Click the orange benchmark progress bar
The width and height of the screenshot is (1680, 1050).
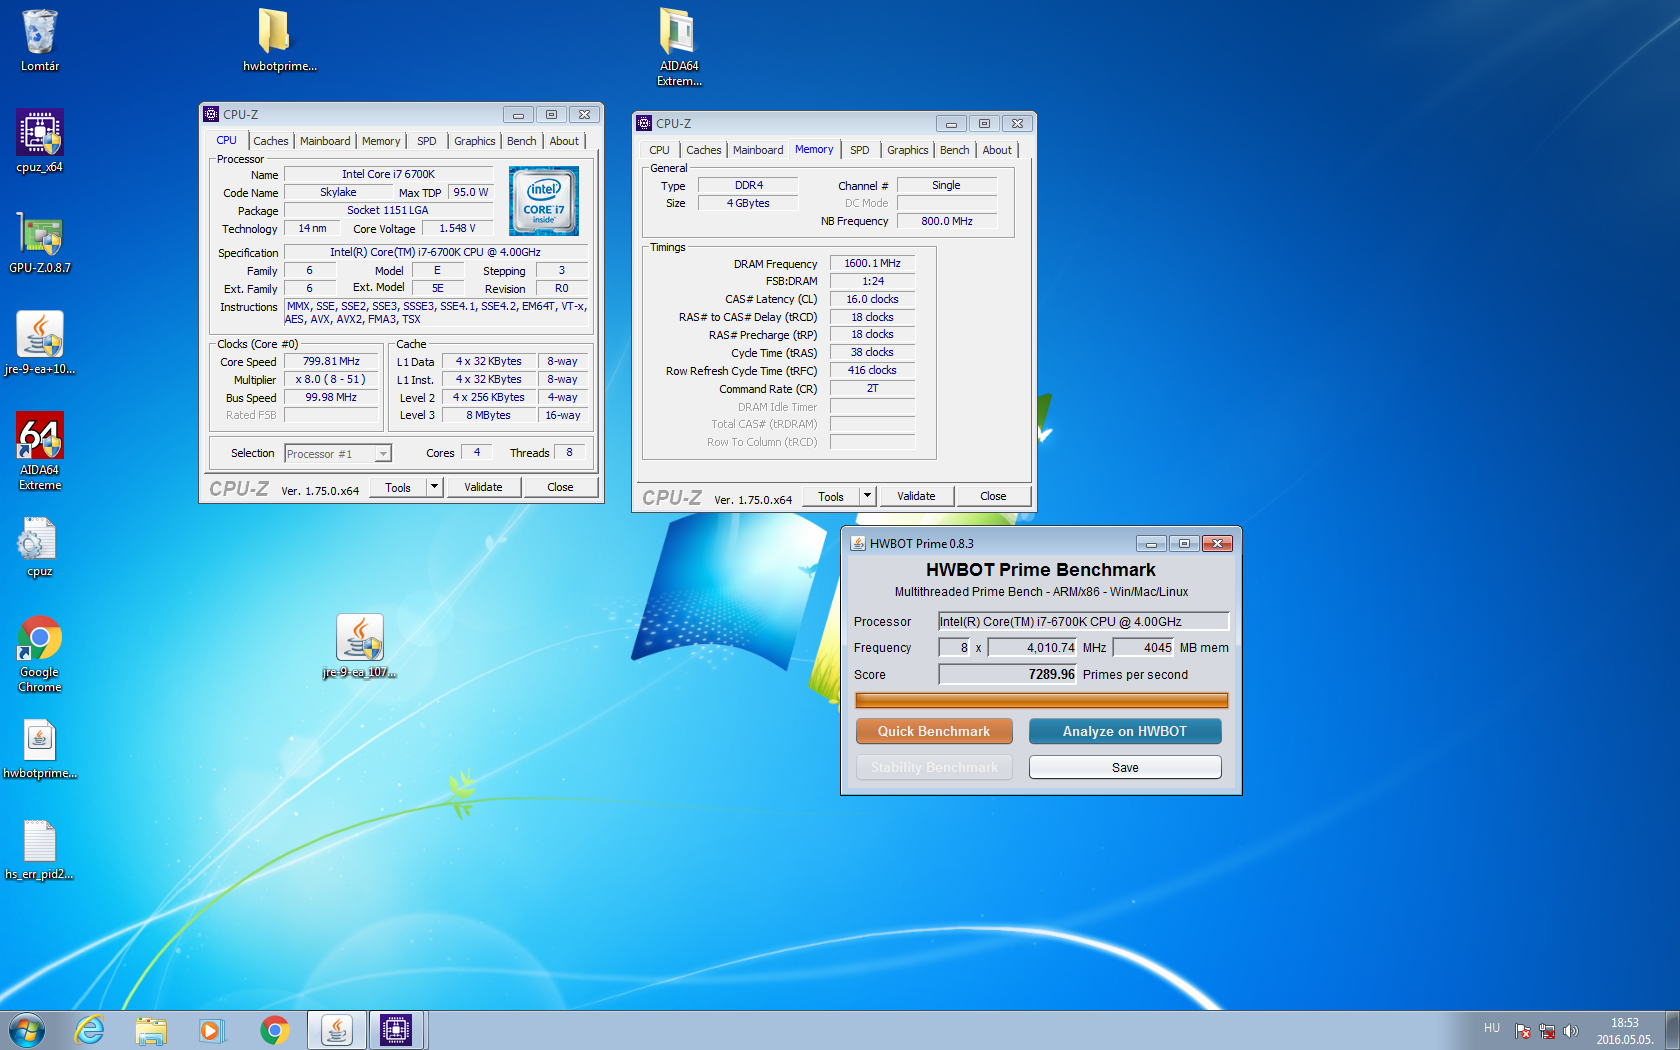[1041, 701]
